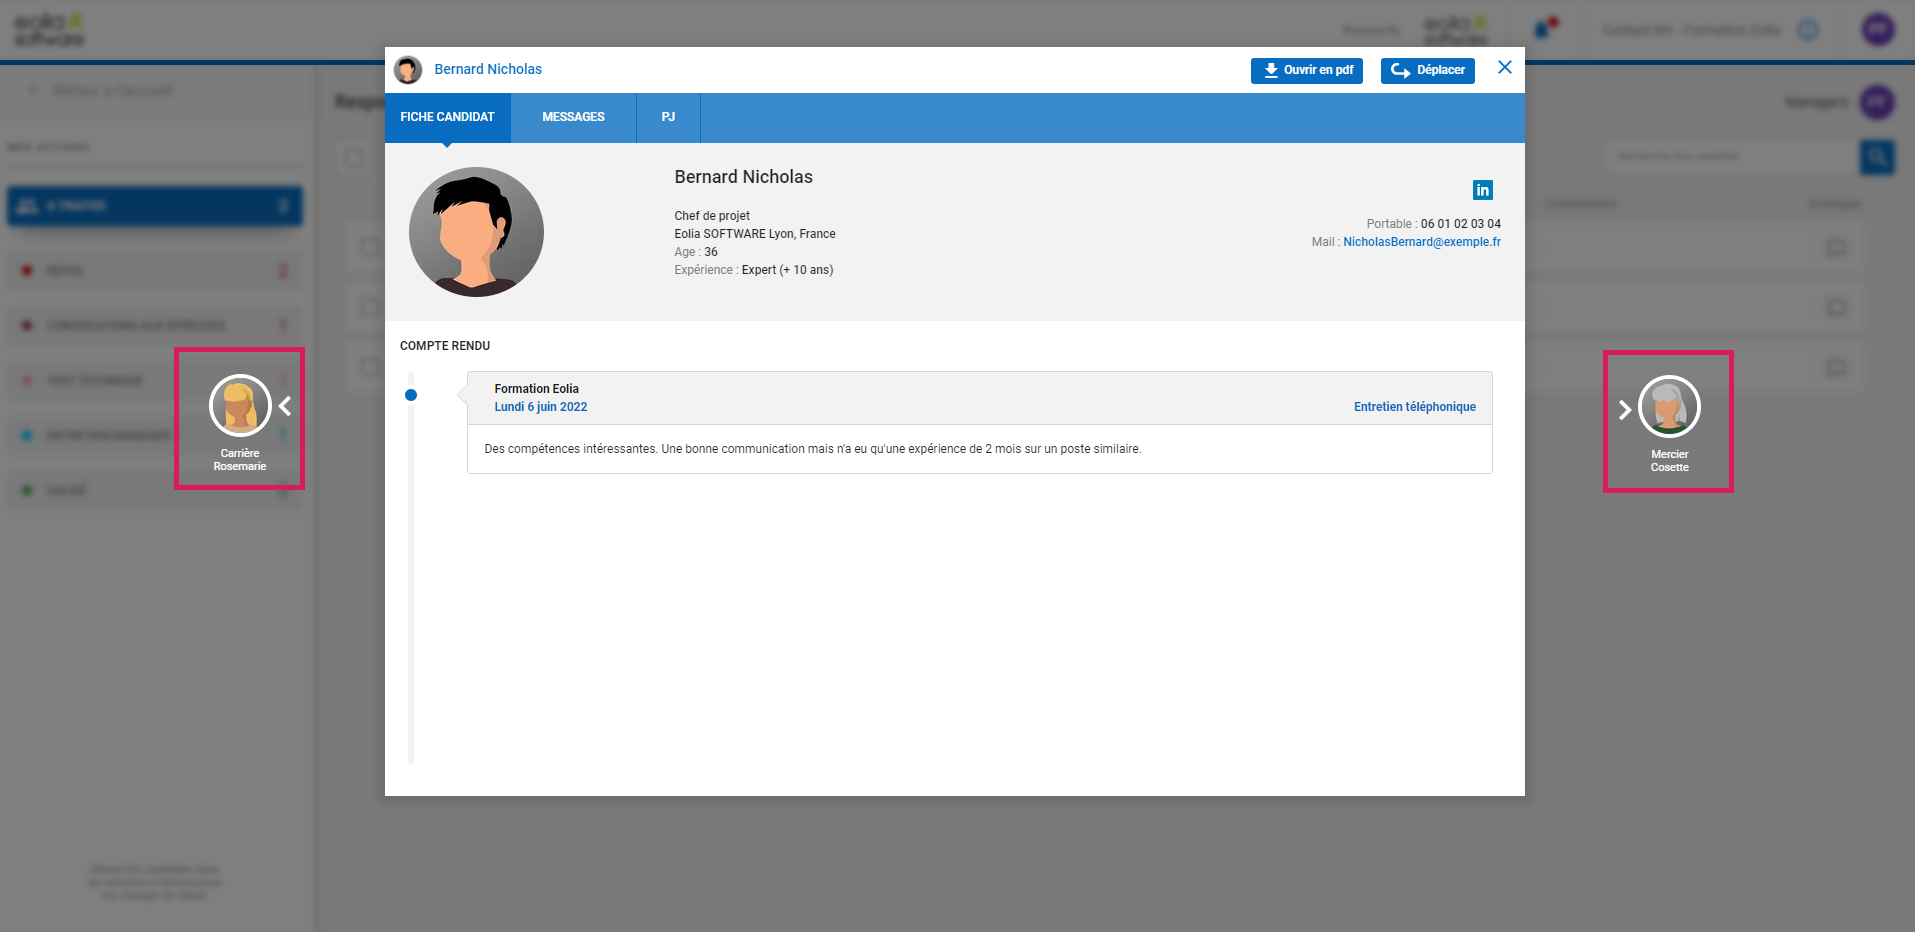Click NicholasBernard@exemple.fr email link
The width and height of the screenshot is (1915, 932).
pos(1421,242)
